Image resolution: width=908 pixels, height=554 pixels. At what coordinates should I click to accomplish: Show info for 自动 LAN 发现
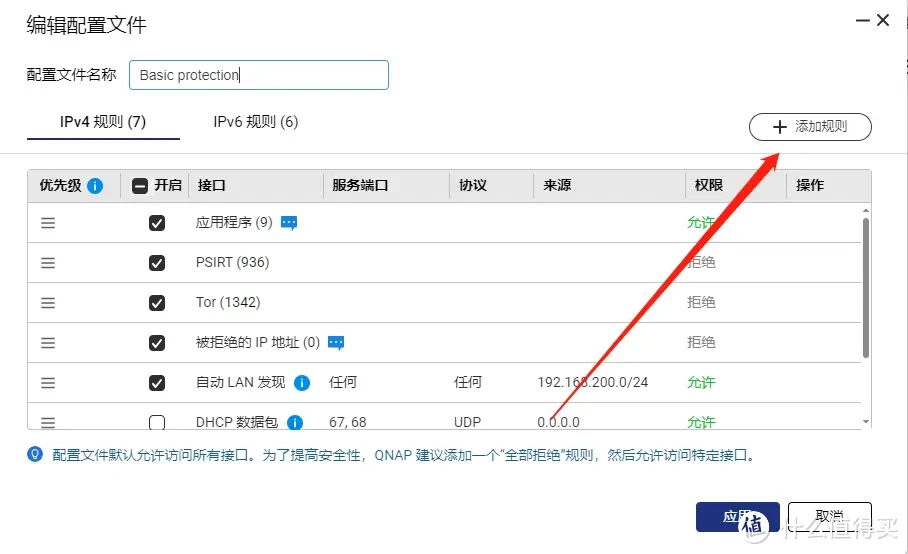pos(302,383)
